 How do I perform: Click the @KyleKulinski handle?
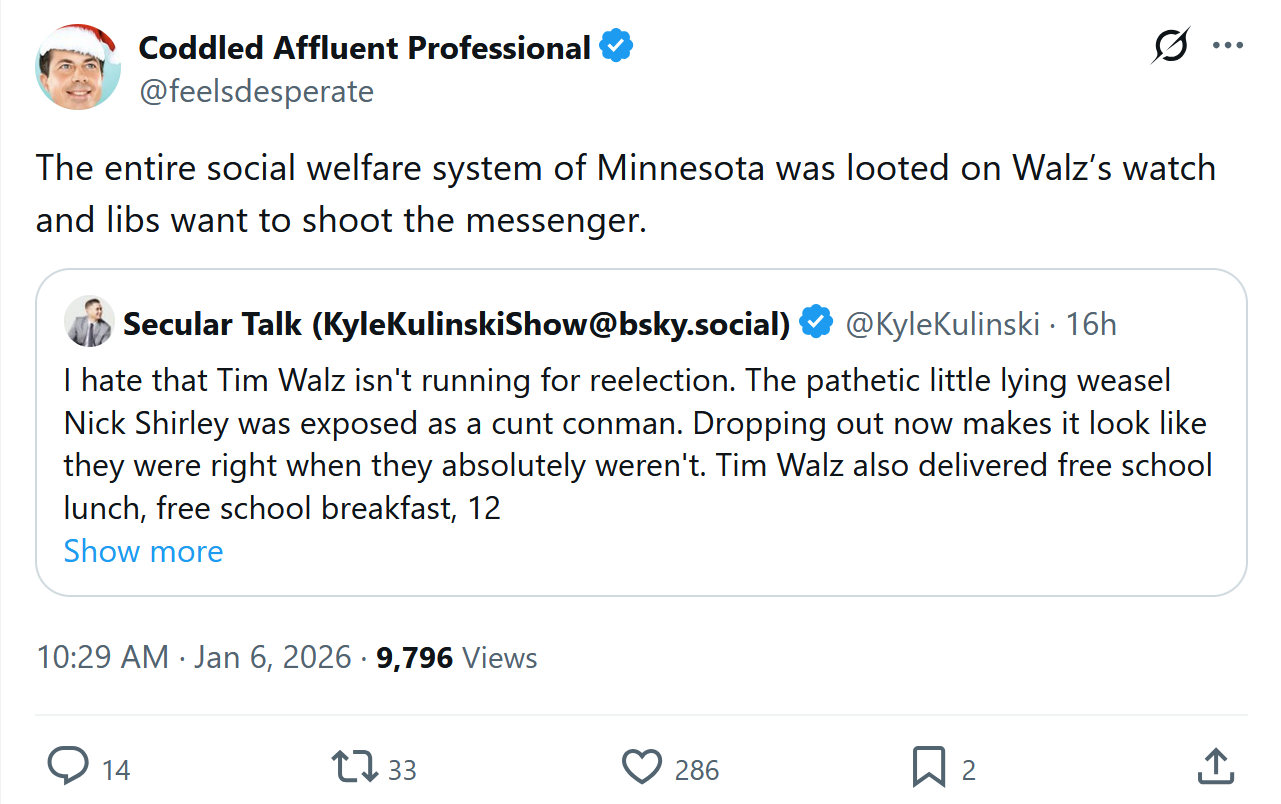click(943, 324)
